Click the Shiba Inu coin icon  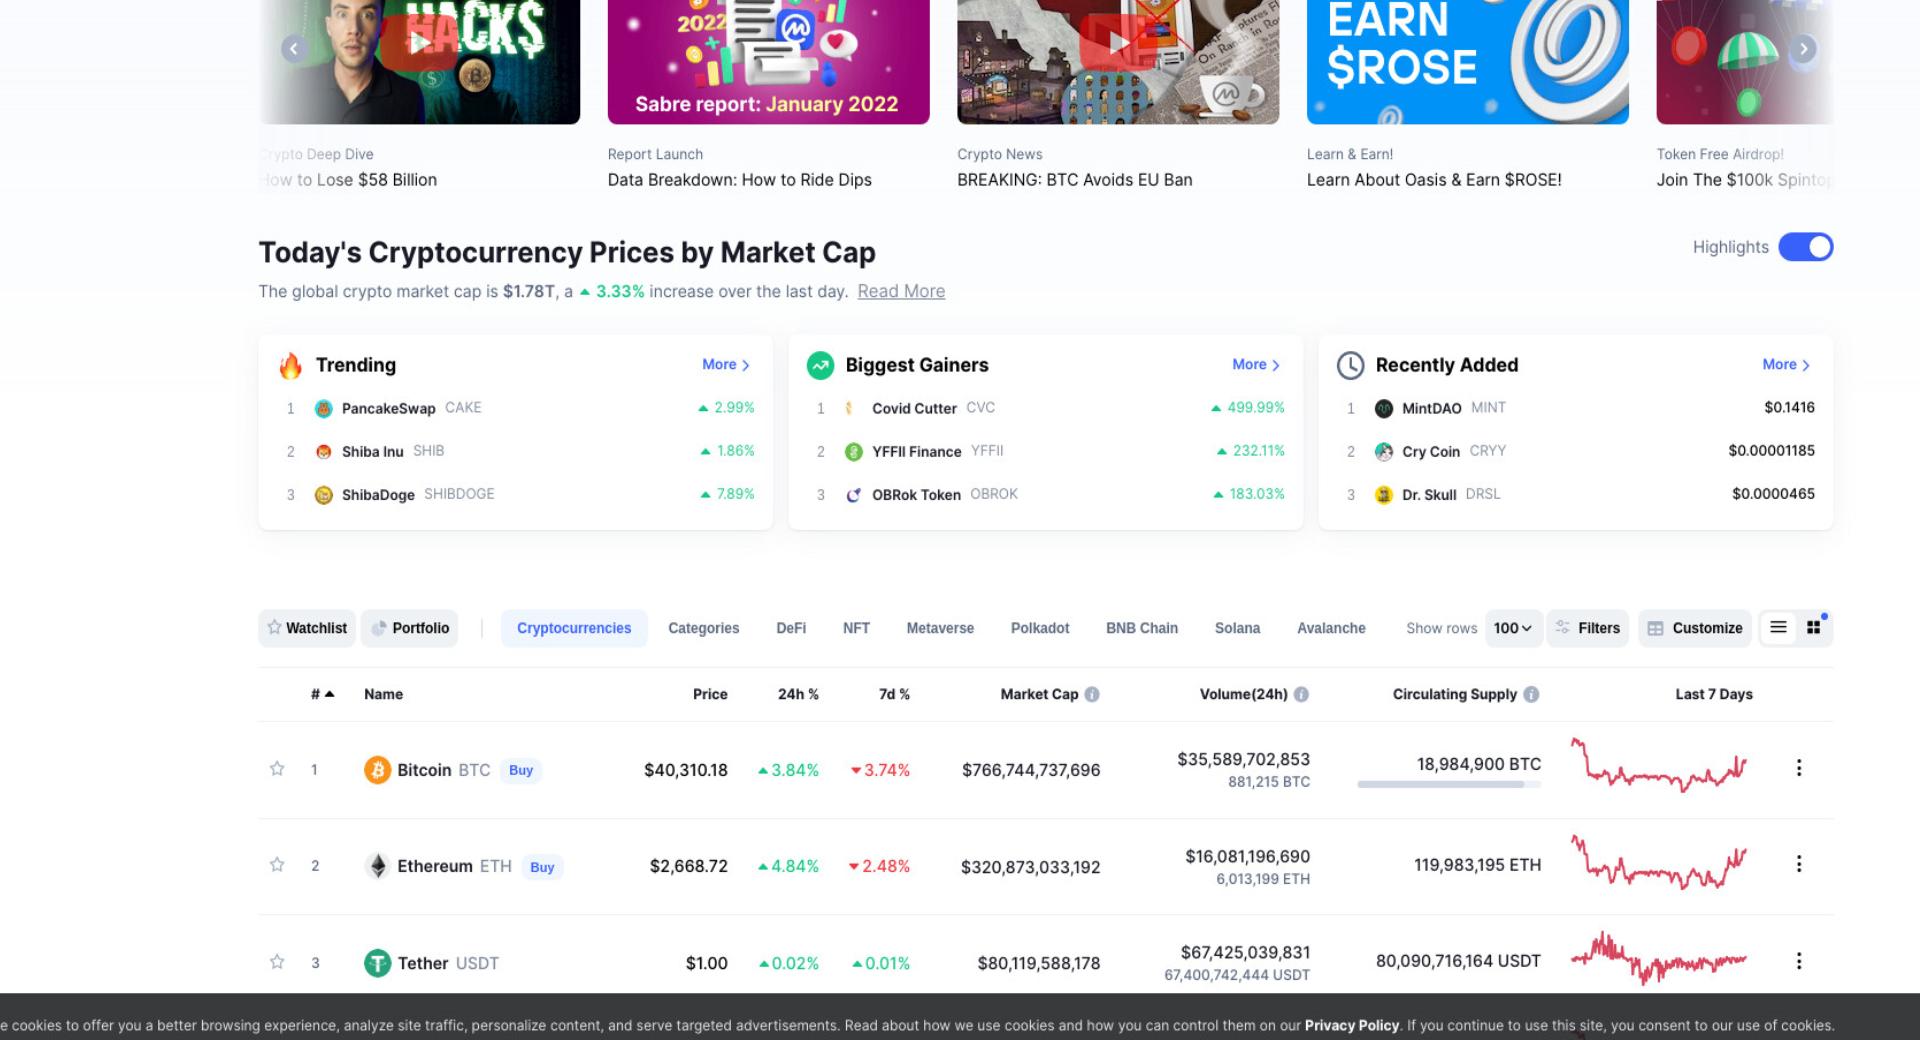(323, 451)
